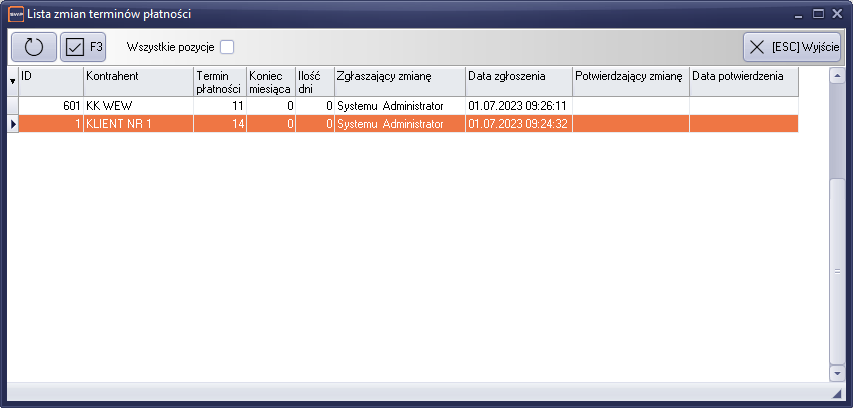Select the KK WEW contractor row
Viewport: 853px width, 408px height.
pyautogui.click(x=138, y=105)
